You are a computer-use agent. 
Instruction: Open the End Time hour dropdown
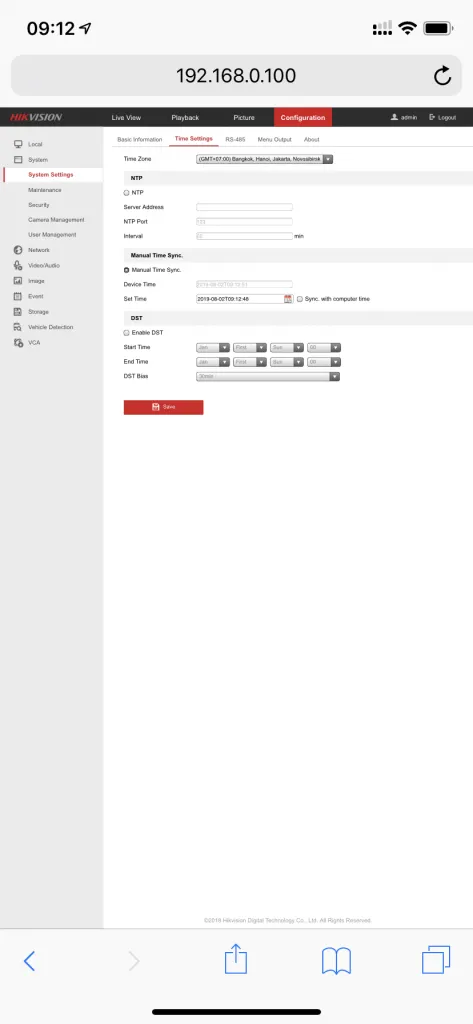click(324, 362)
